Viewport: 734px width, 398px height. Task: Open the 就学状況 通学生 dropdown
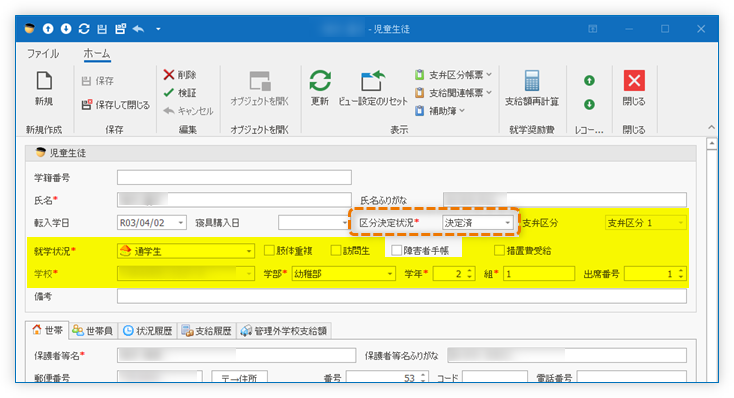point(249,251)
